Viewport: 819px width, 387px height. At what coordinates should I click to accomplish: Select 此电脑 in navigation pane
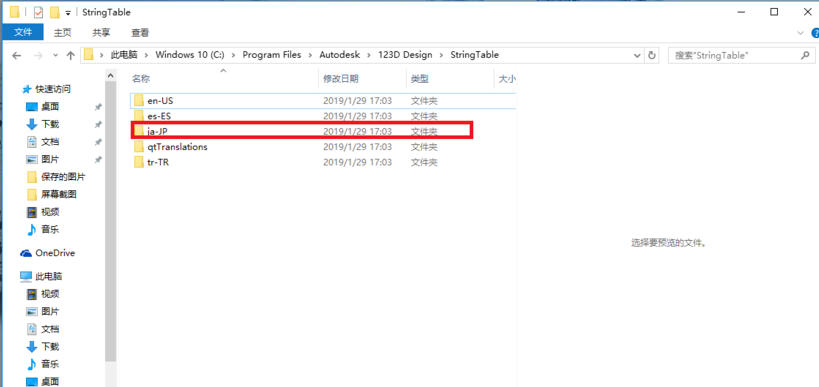pos(49,276)
